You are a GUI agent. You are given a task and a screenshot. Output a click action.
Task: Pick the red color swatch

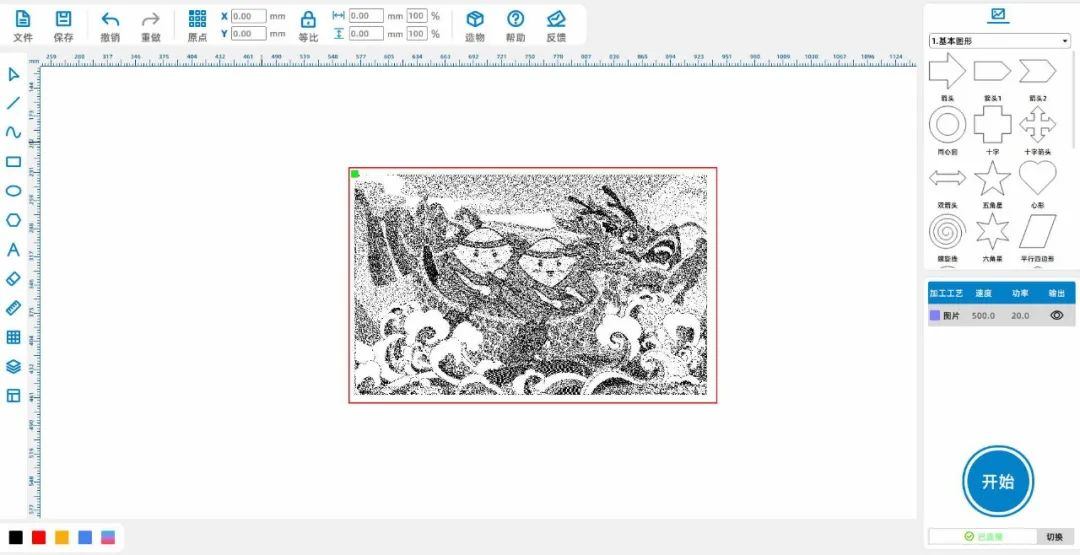point(39,537)
